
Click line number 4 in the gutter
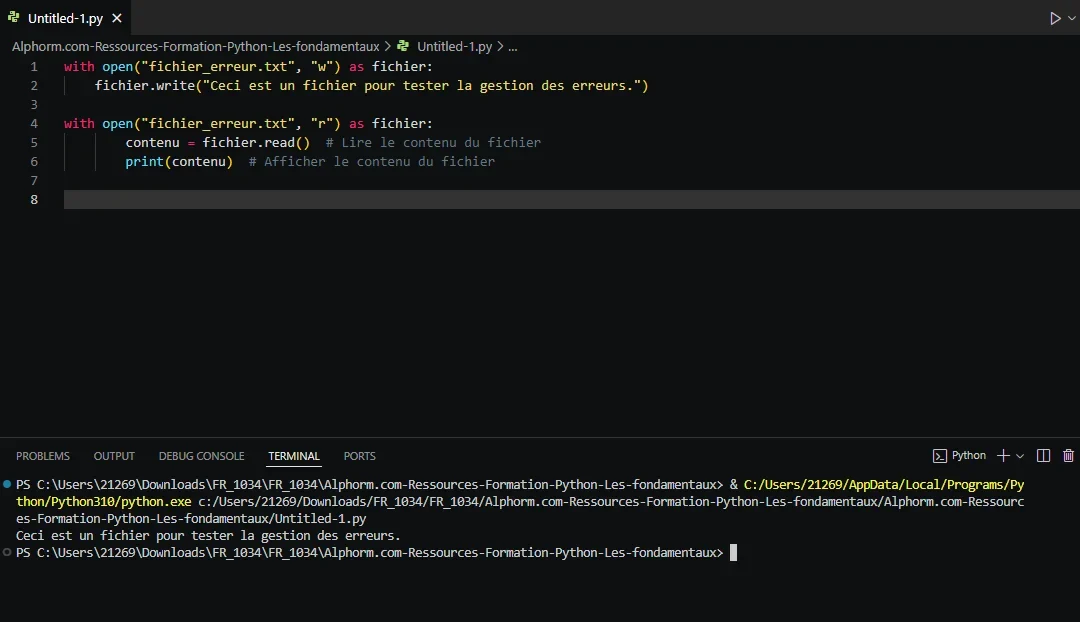[34, 124]
